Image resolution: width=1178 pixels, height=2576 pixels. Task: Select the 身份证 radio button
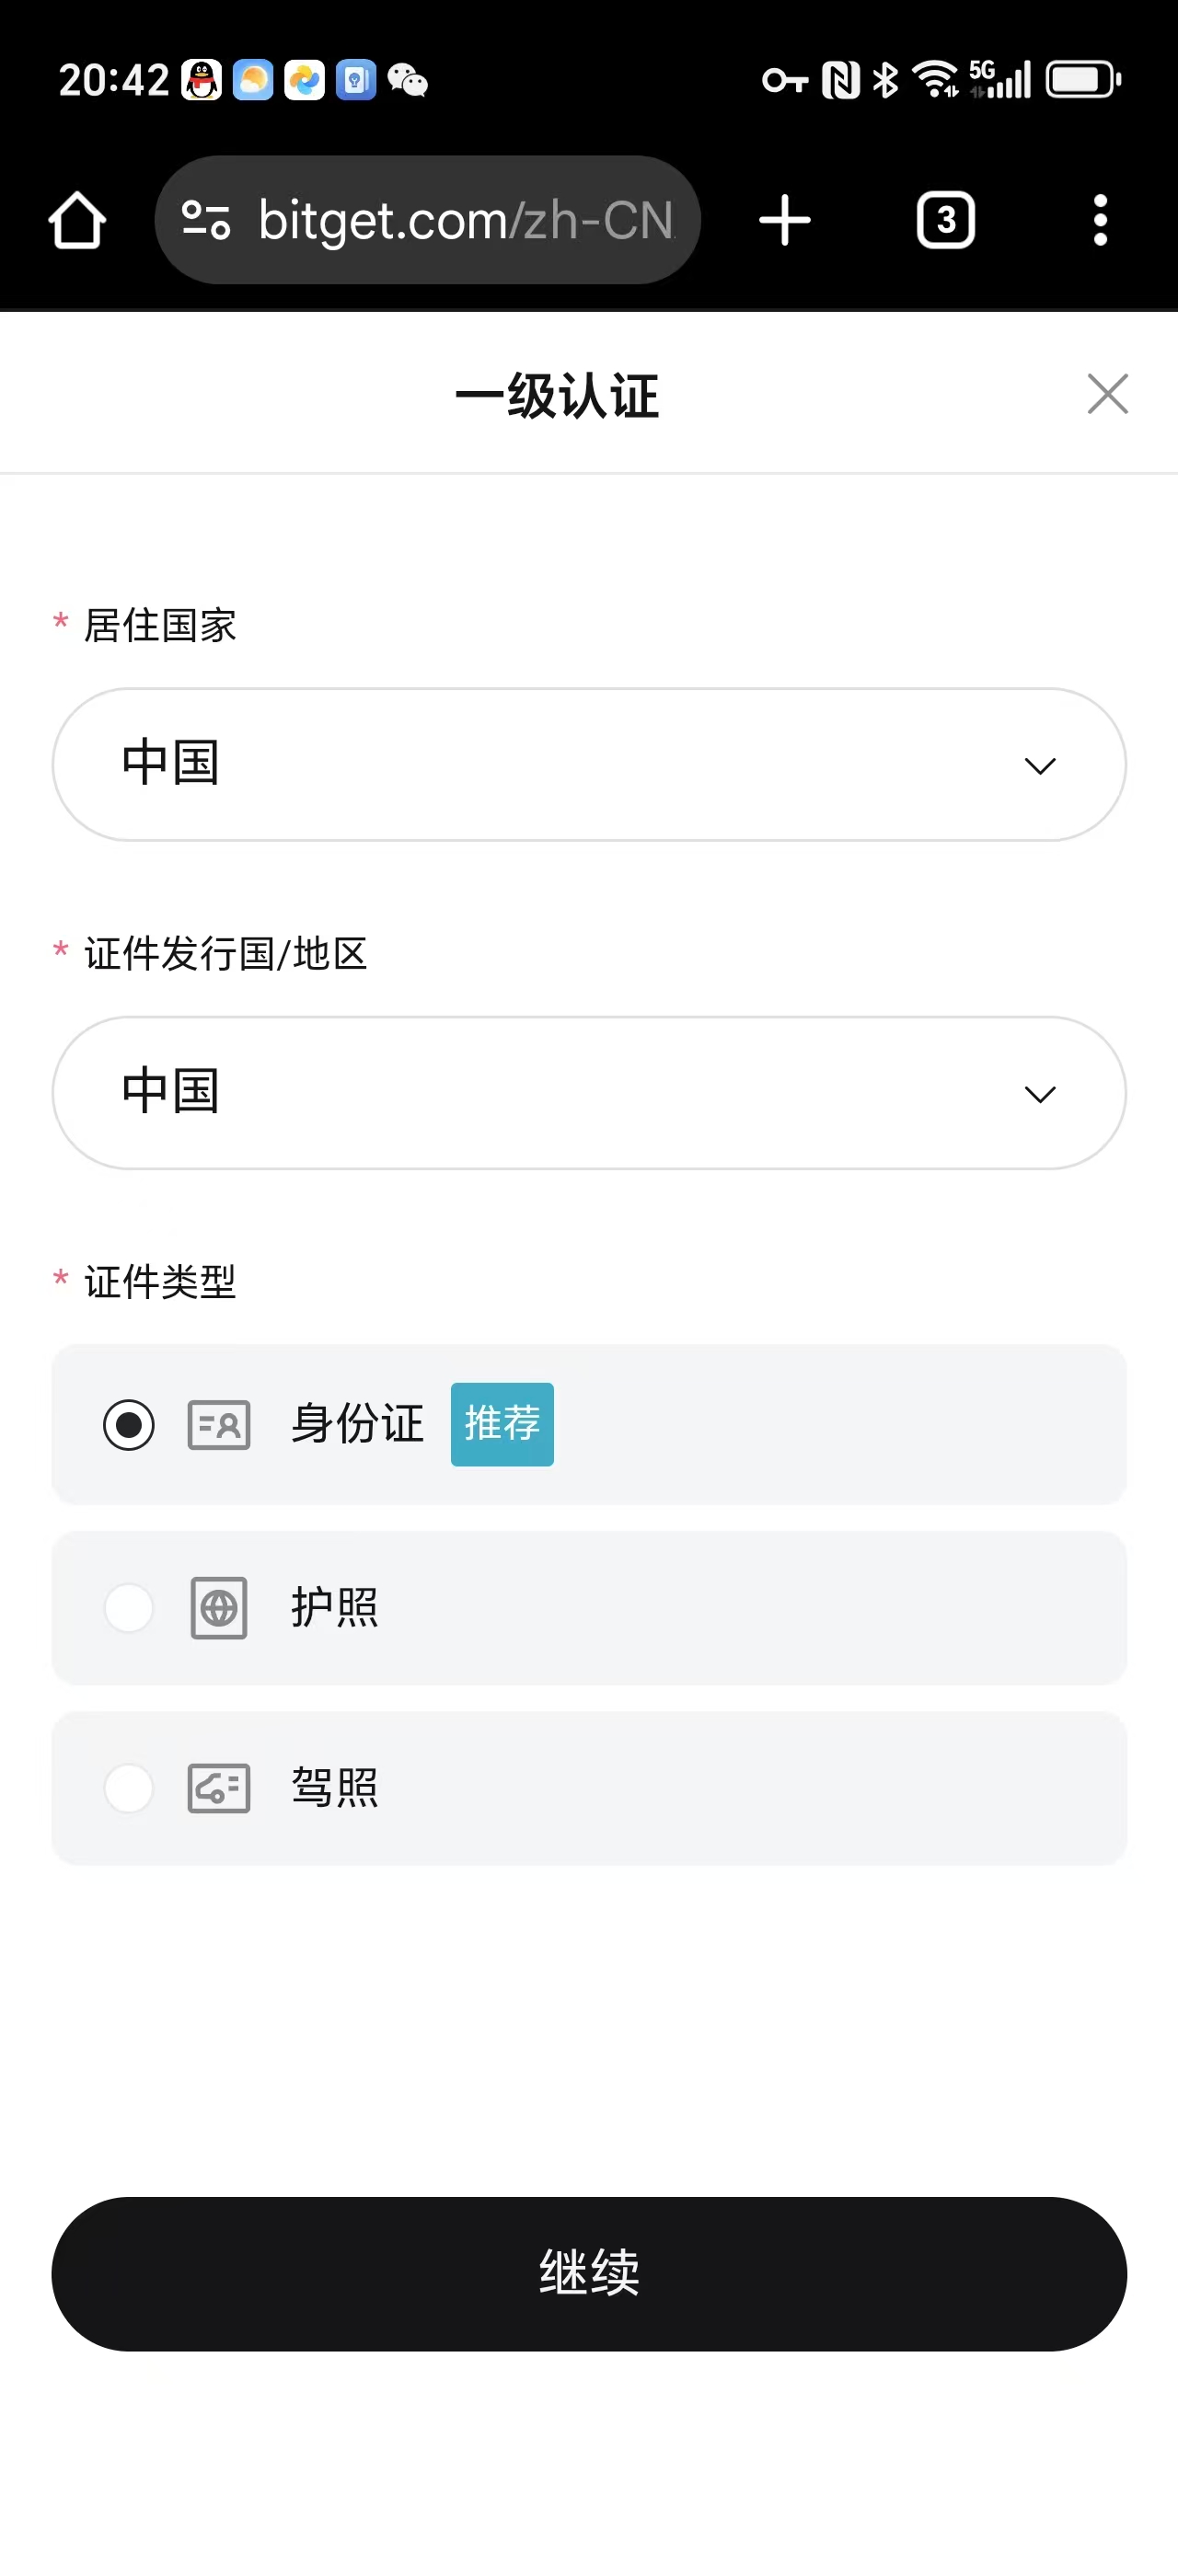[x=129, y=1424]
